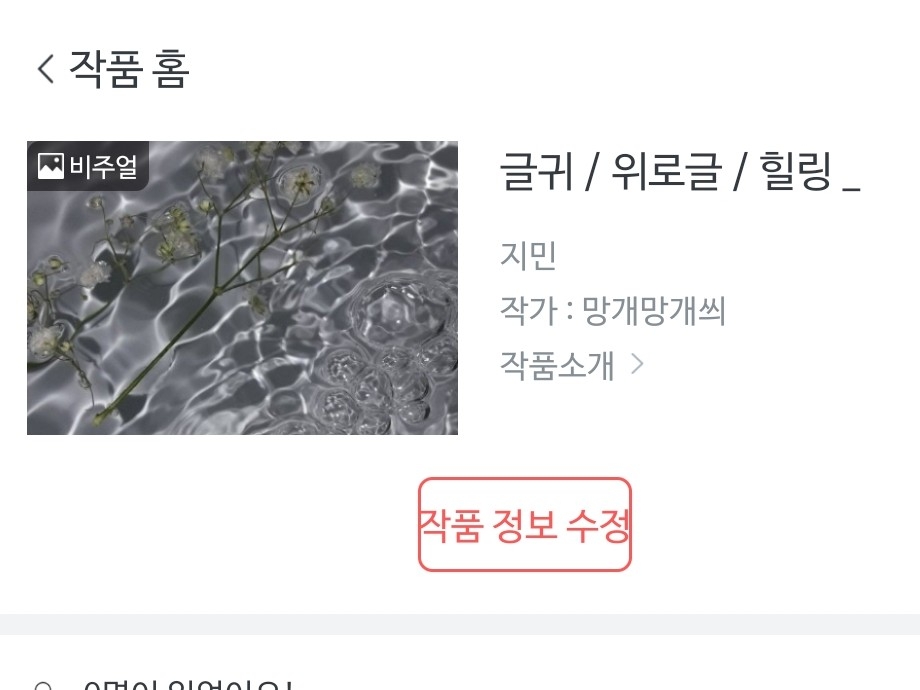This screenshot has height=690, width=920.
Task: Click the 작품 정보 수정 button
Action: click(525, 525)
